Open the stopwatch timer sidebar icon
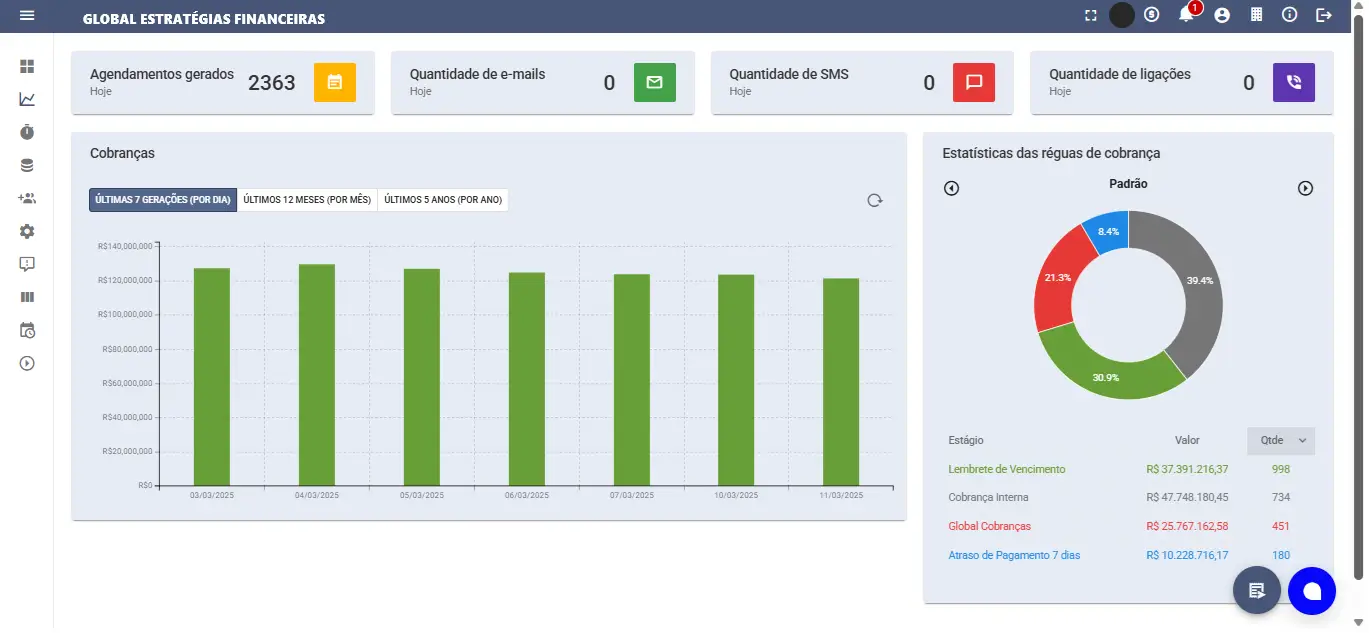This screenshot has width=1369, height=633. tap(27, 132)
